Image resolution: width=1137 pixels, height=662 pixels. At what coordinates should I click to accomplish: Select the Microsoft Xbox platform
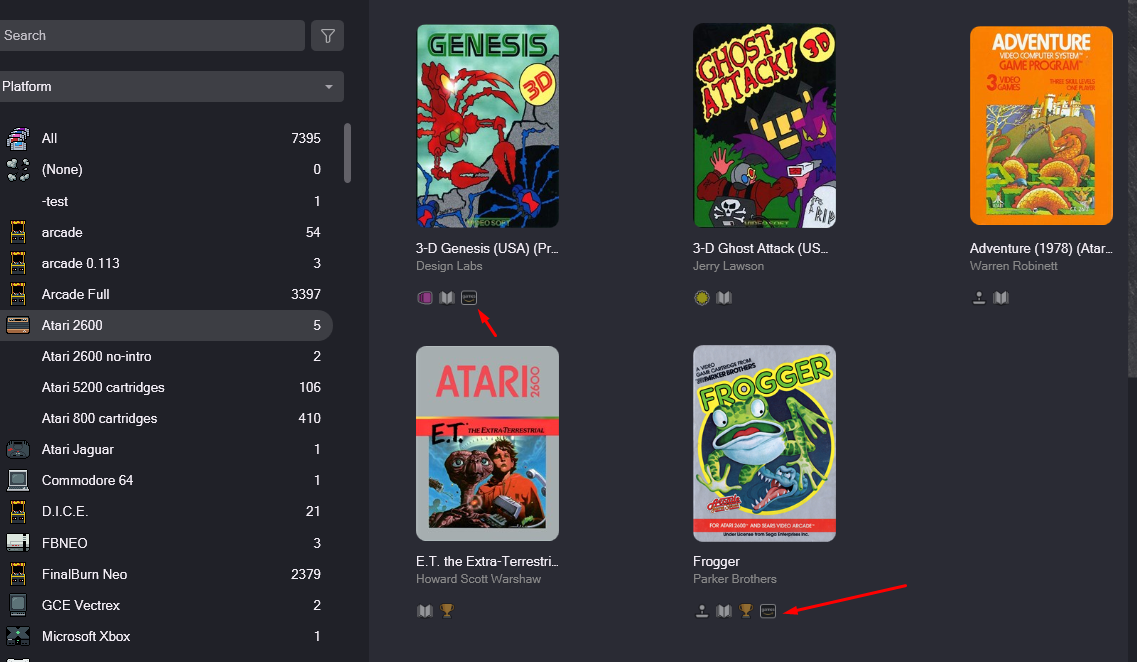click(166, 636)
